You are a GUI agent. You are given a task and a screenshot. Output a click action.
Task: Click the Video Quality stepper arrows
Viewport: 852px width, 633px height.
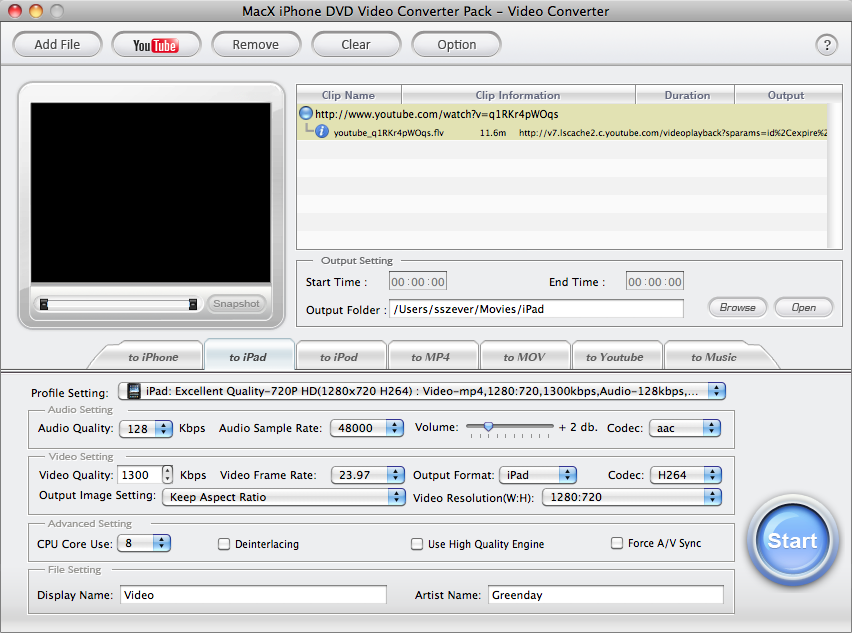[x=167, y=475]
